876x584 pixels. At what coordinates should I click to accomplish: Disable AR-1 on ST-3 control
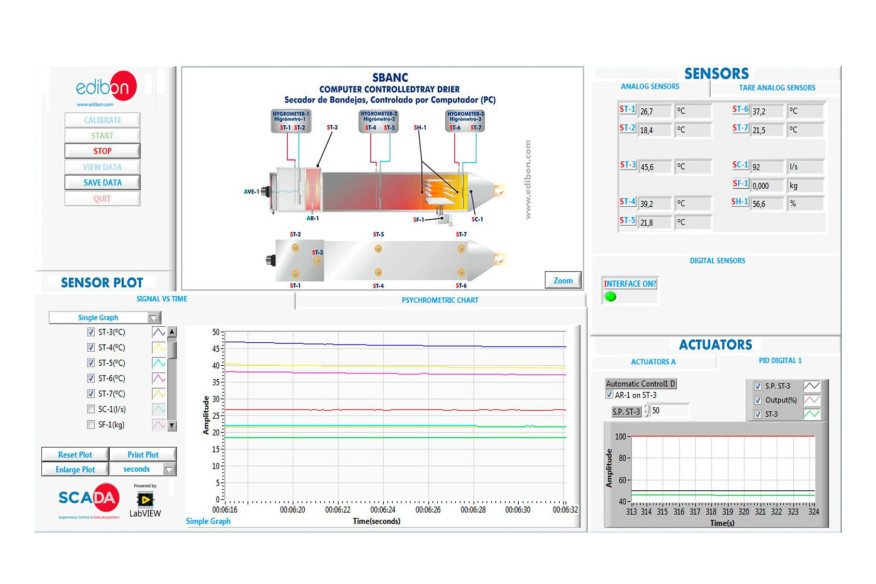[609, 396]
